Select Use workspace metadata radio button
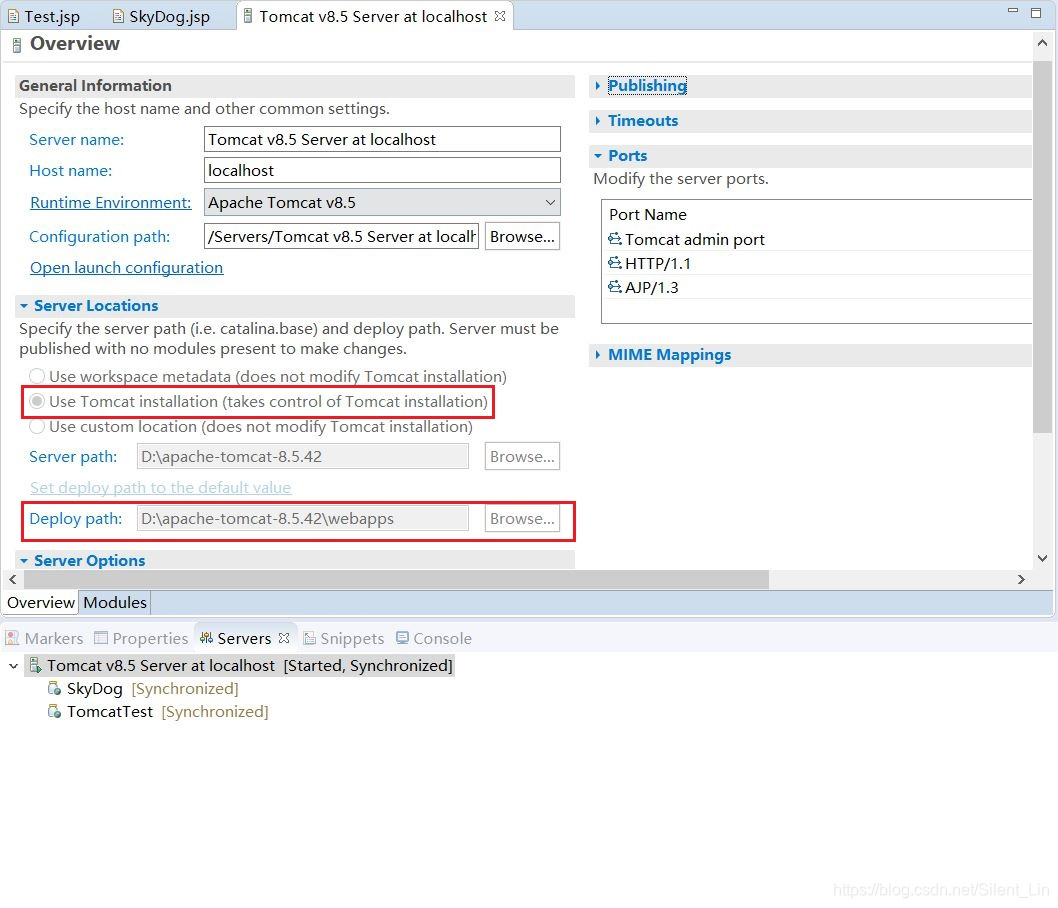1058x908 pixels. tap(37, 376)
